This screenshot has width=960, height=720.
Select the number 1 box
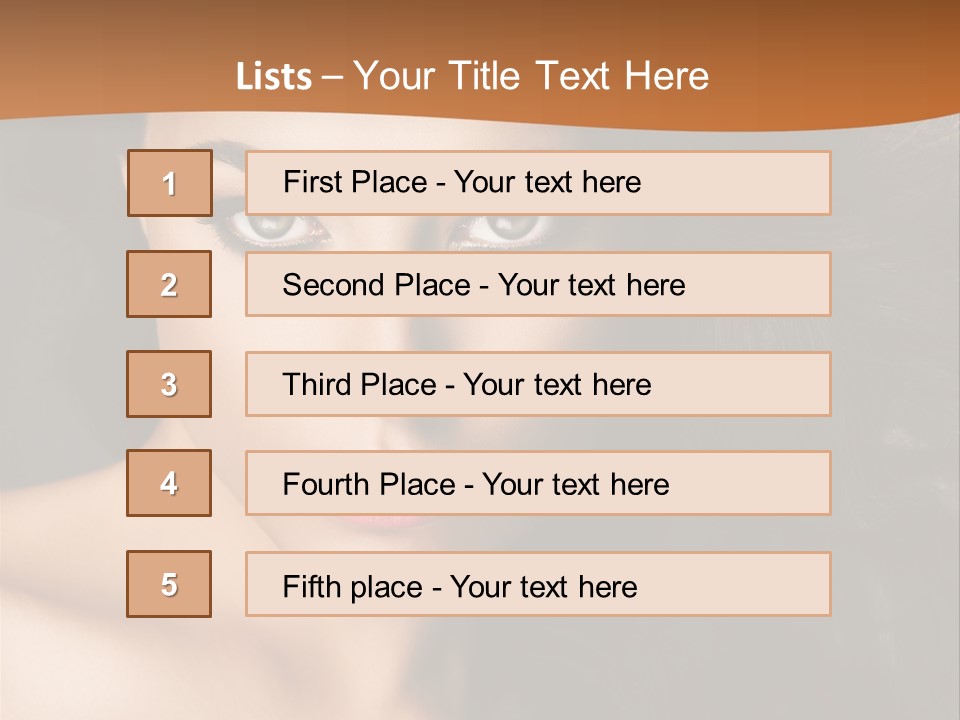point(170,183)
